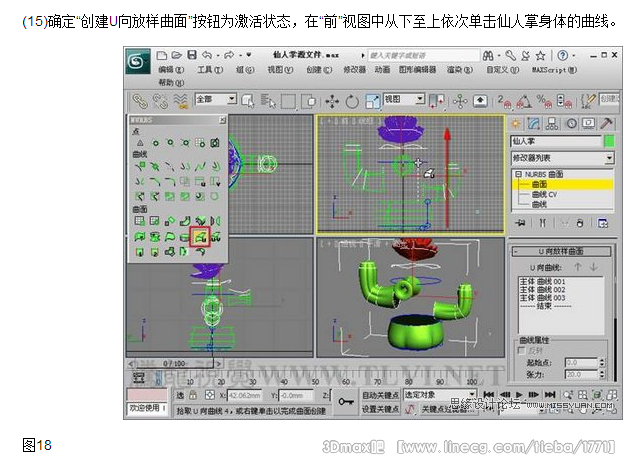Click the Spinner Snap toggle icon
This screenshot has height=464, width=644.
(x=564, y=101)
